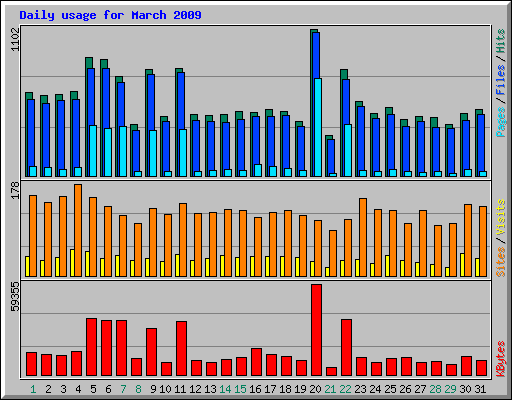Click day label 19 on the x-axis
Viewport: 512px width, 400px height.
[x=300, y=389]
